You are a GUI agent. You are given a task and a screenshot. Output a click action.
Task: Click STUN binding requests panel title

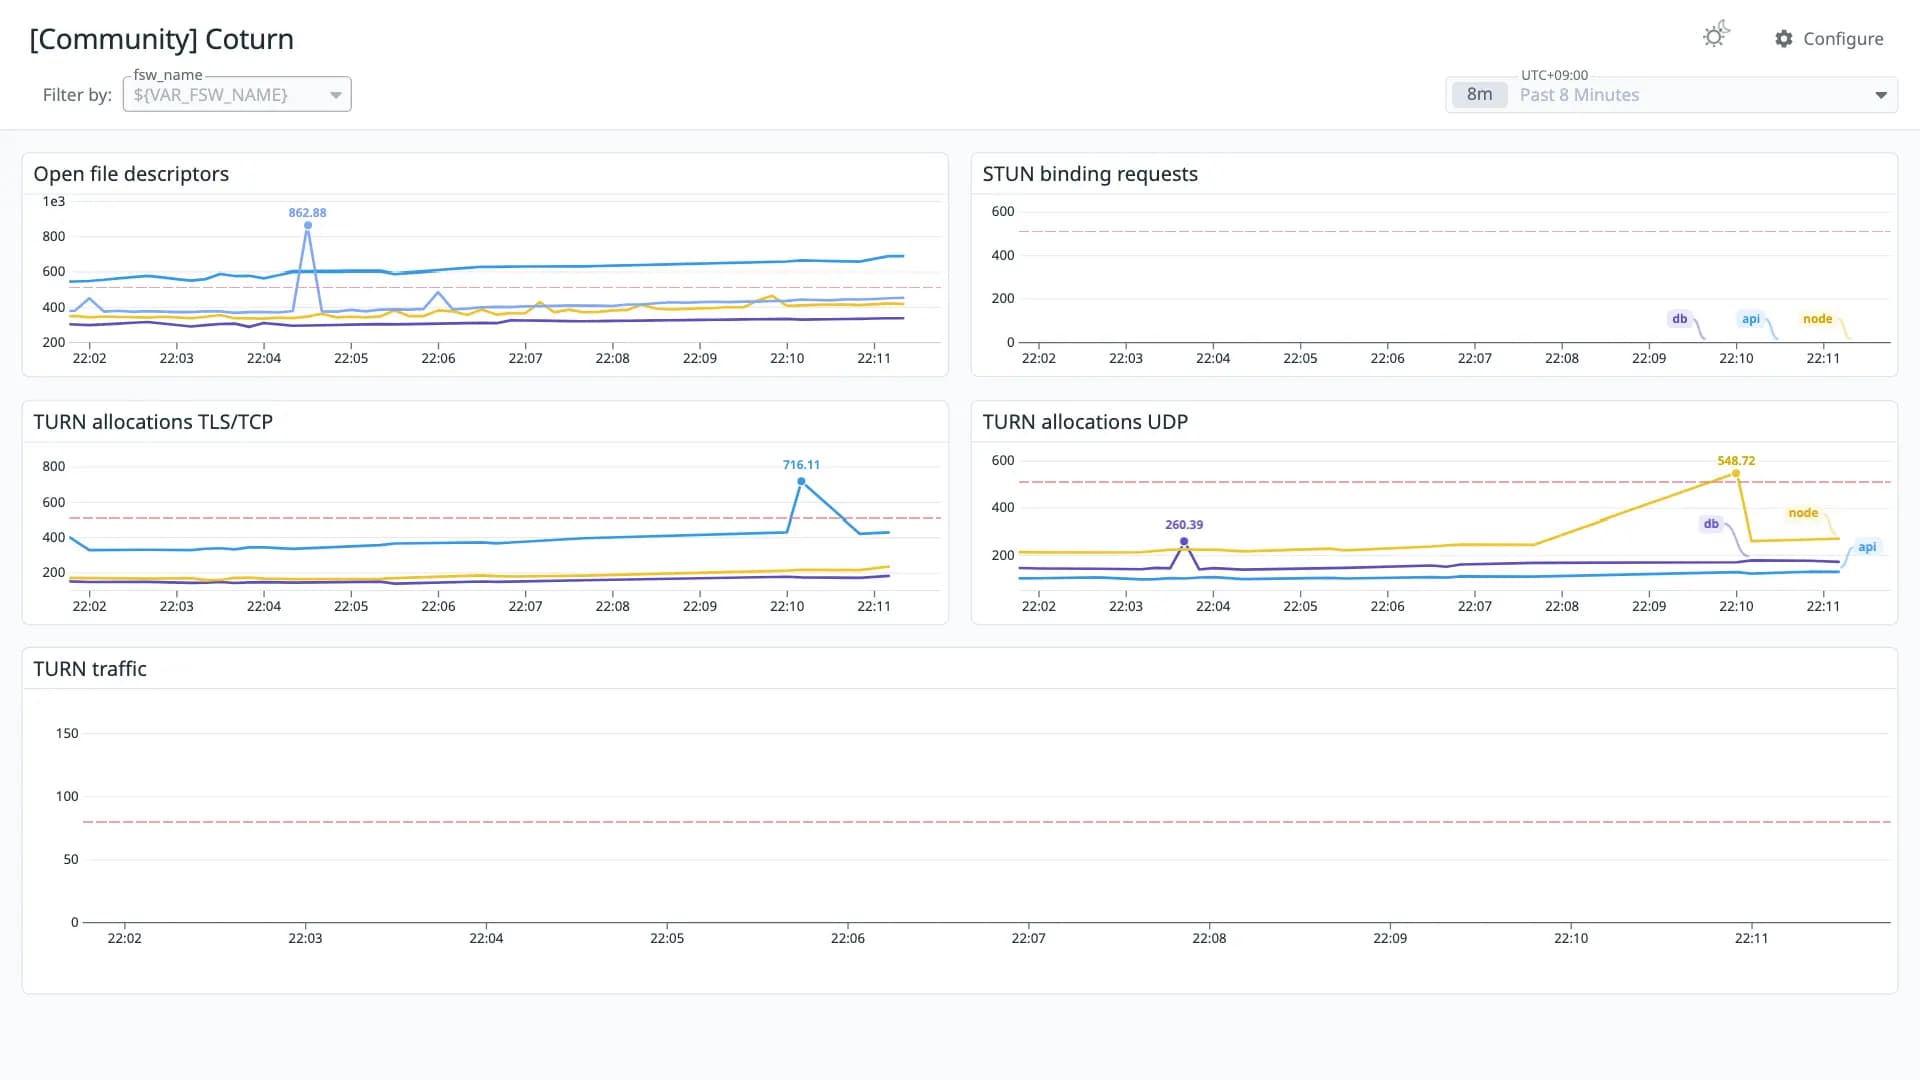coord(1090,174)
